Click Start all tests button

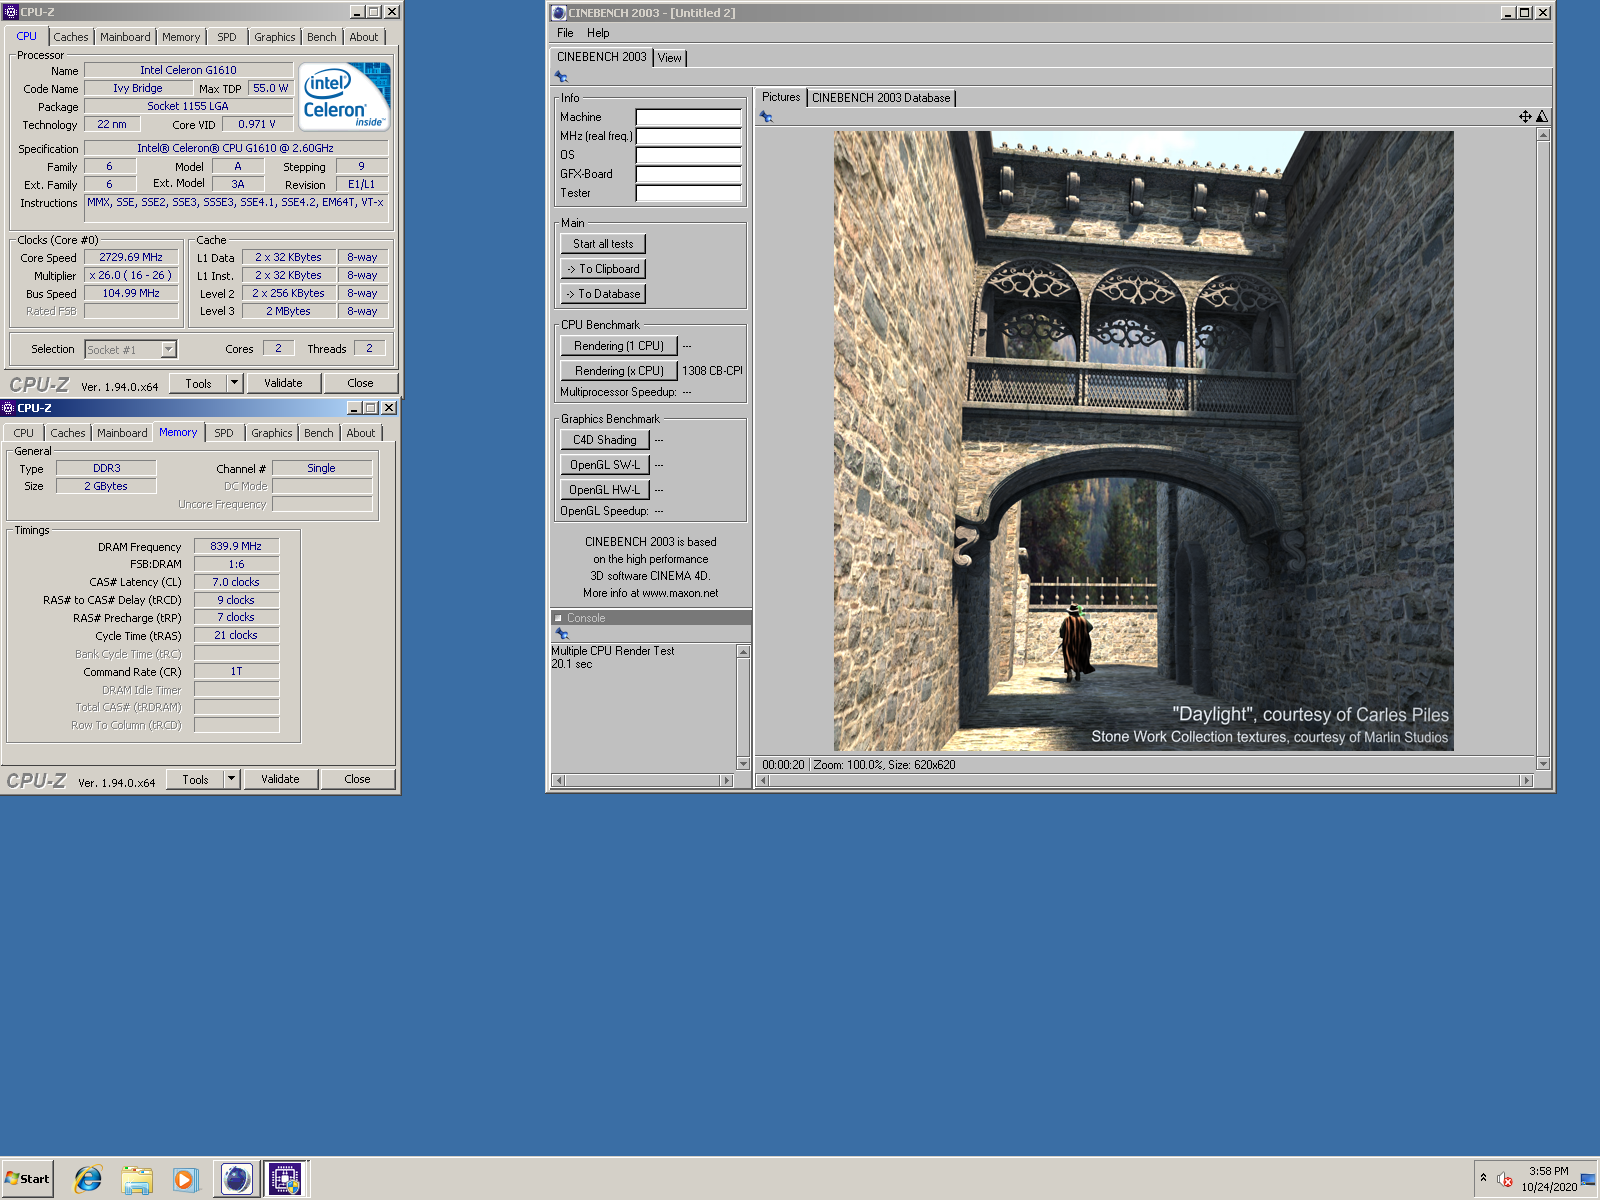[603, 244]
